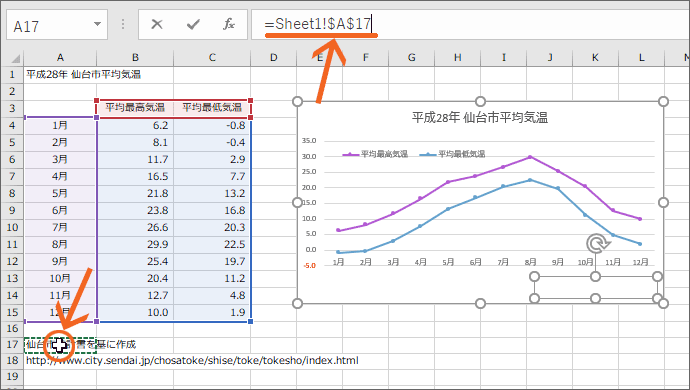Viewport: 690px width, 390px height.
Task: Click in the formula bar text
Action: point(319,24)
